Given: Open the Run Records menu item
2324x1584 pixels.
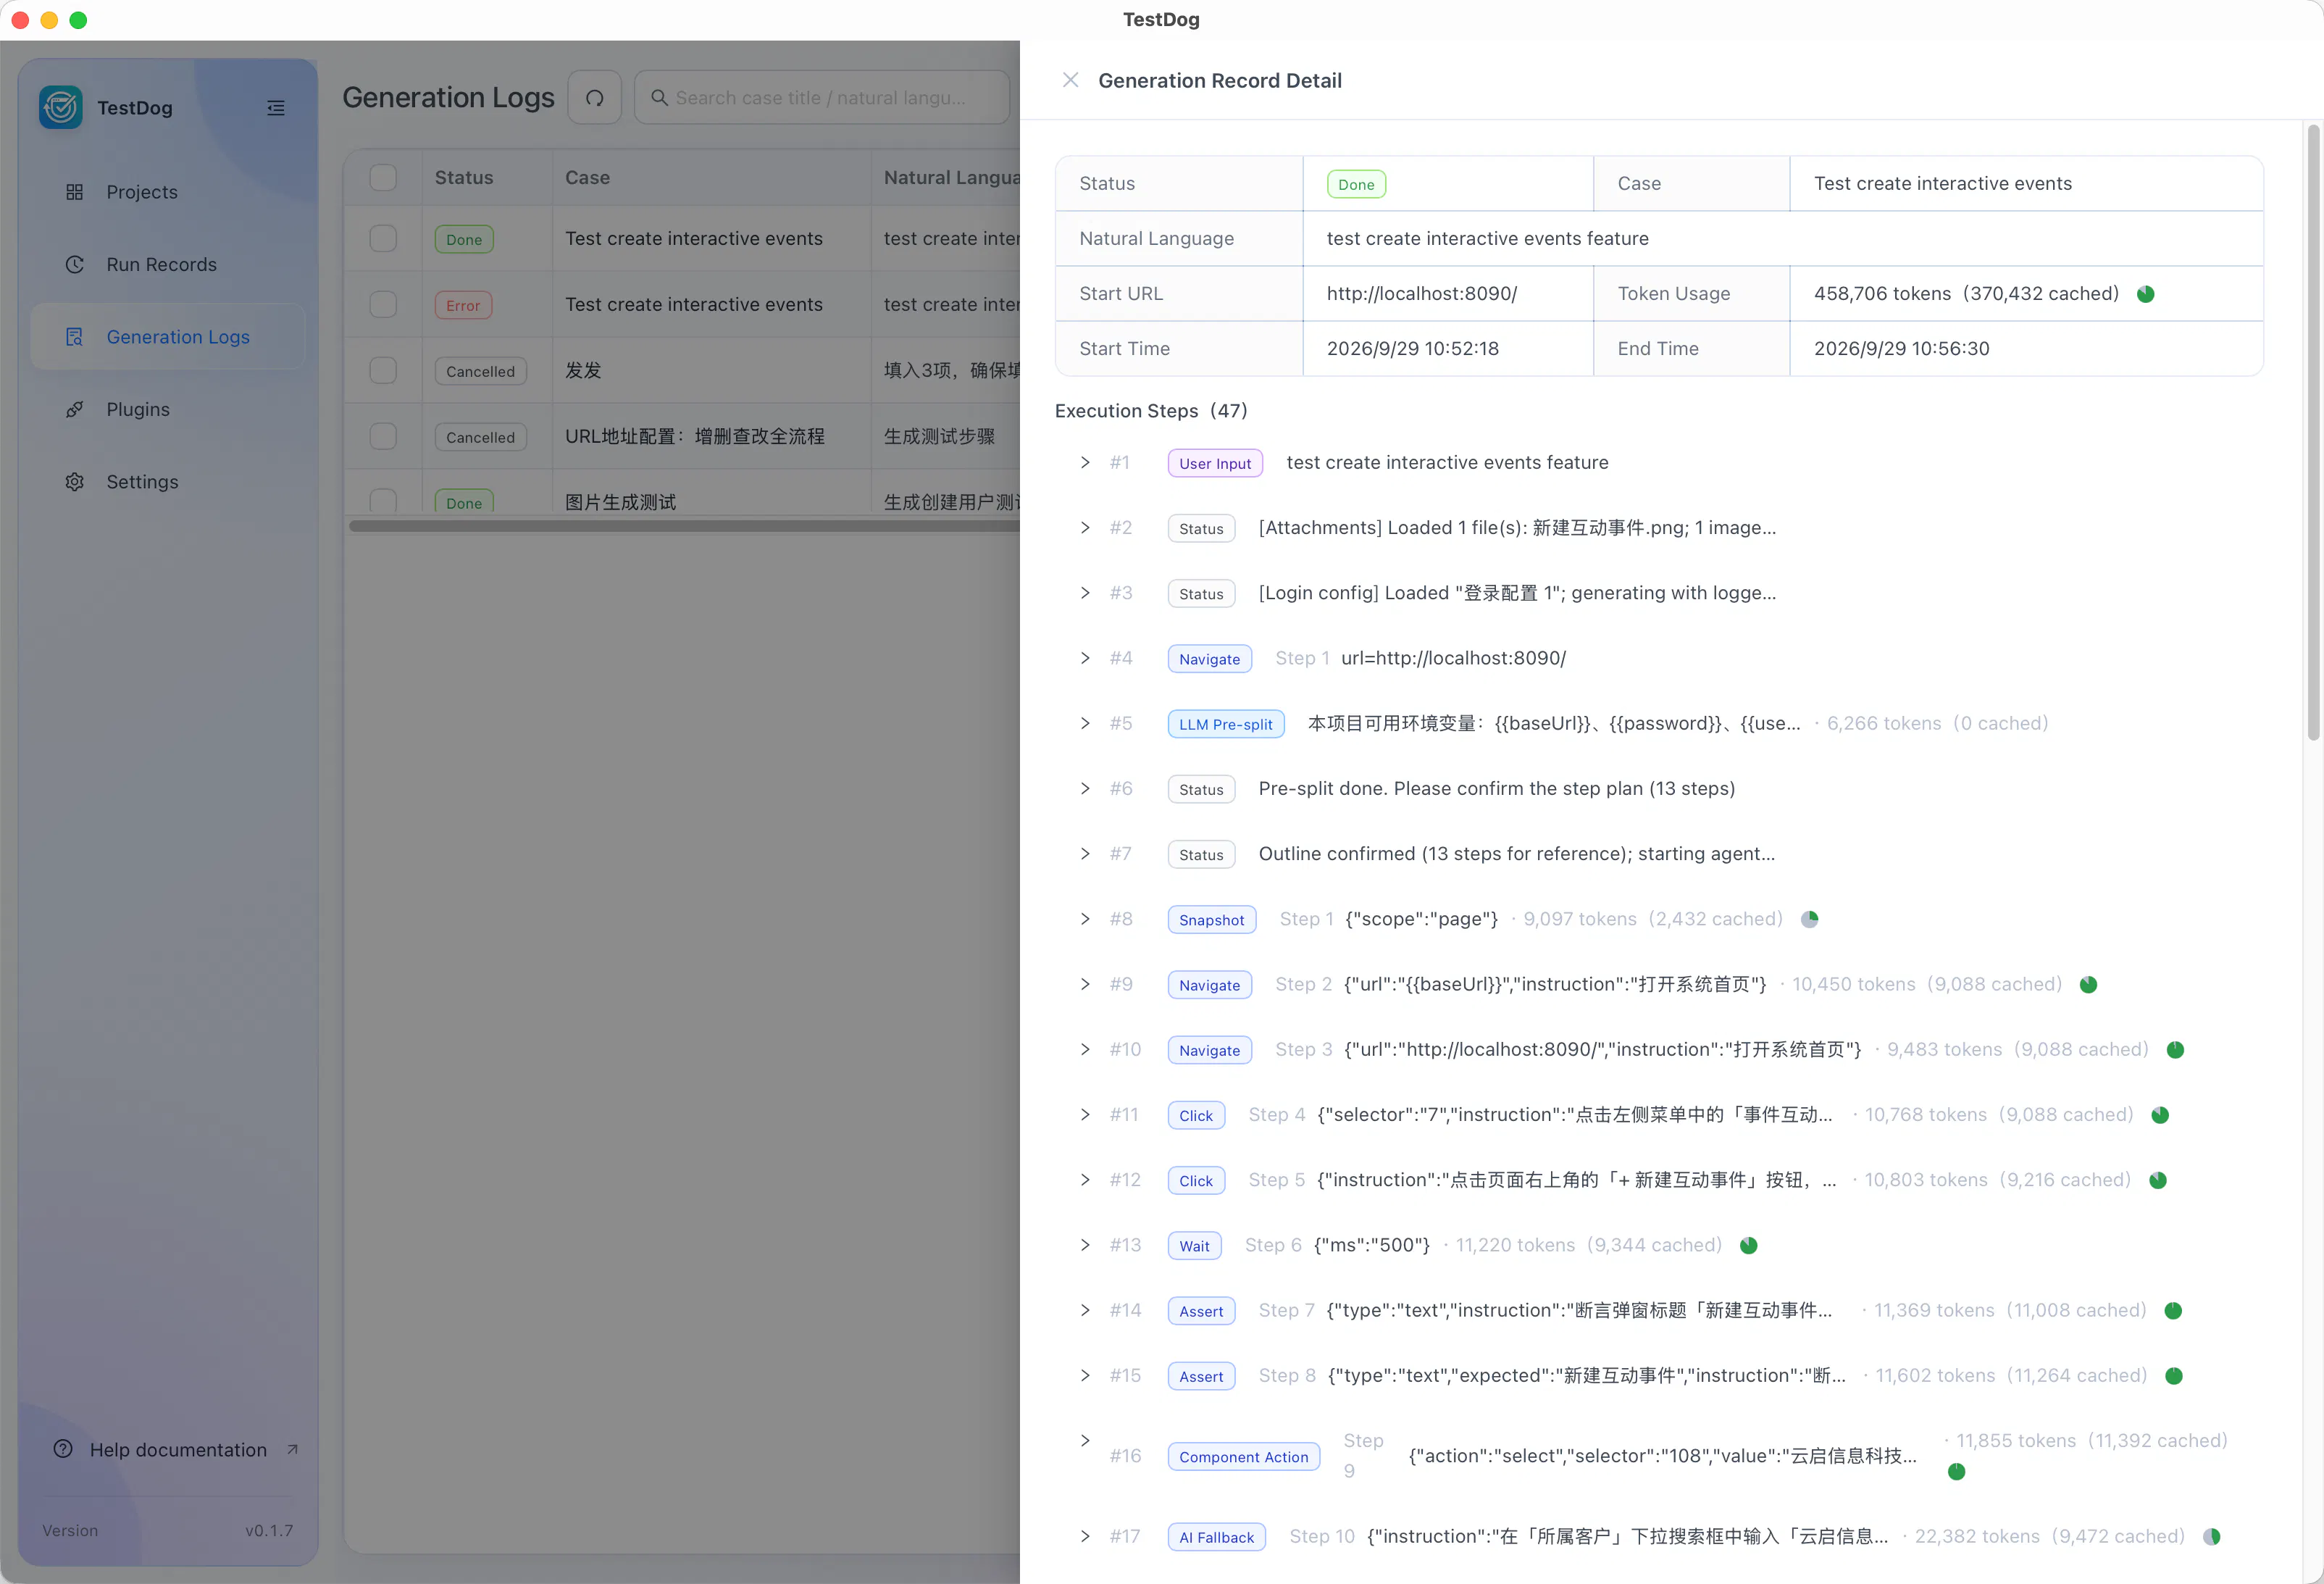Looking at the screenshot, I should [x=168, y=264].
